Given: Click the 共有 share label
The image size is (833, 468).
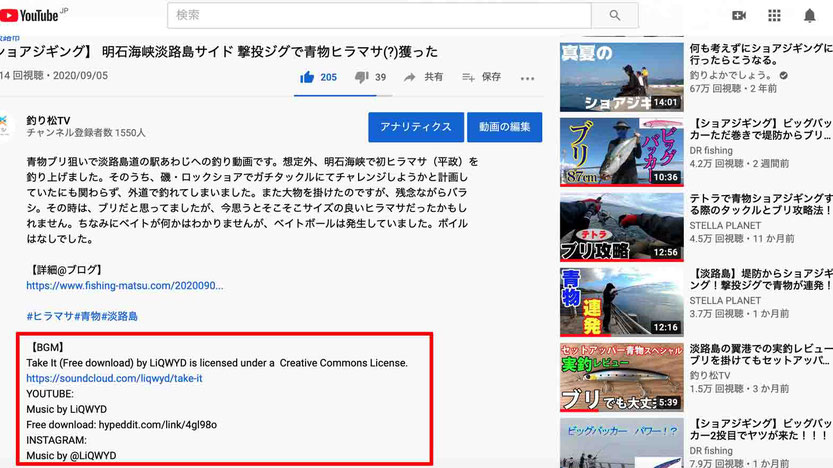Looking at the screenshot, I should tap(433, 77).
